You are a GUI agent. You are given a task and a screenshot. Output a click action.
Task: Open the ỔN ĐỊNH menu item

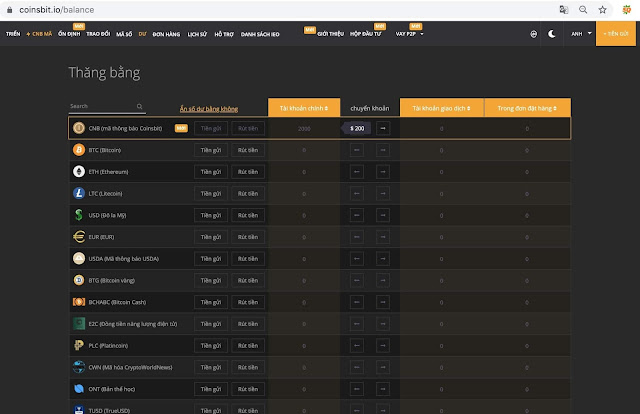[69, 33]
